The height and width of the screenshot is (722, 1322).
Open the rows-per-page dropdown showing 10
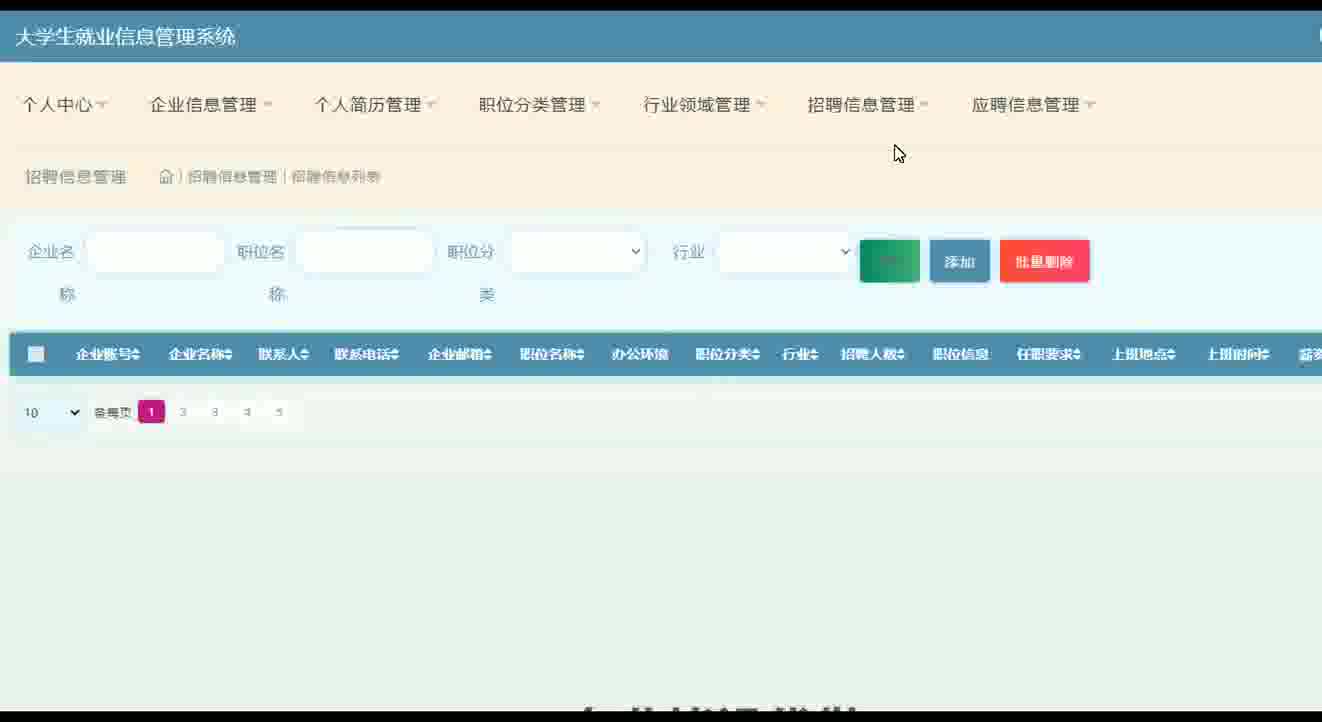coord(51,412)
